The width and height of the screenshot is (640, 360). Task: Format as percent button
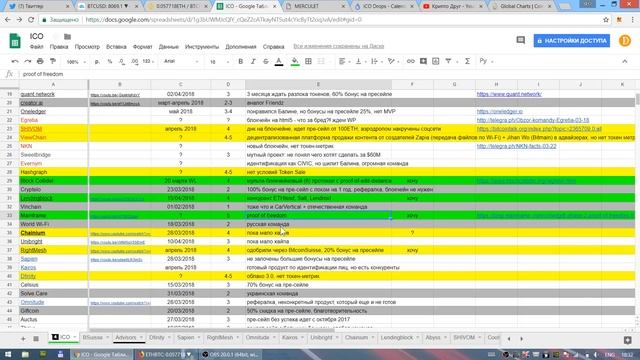tap(109, 62)
